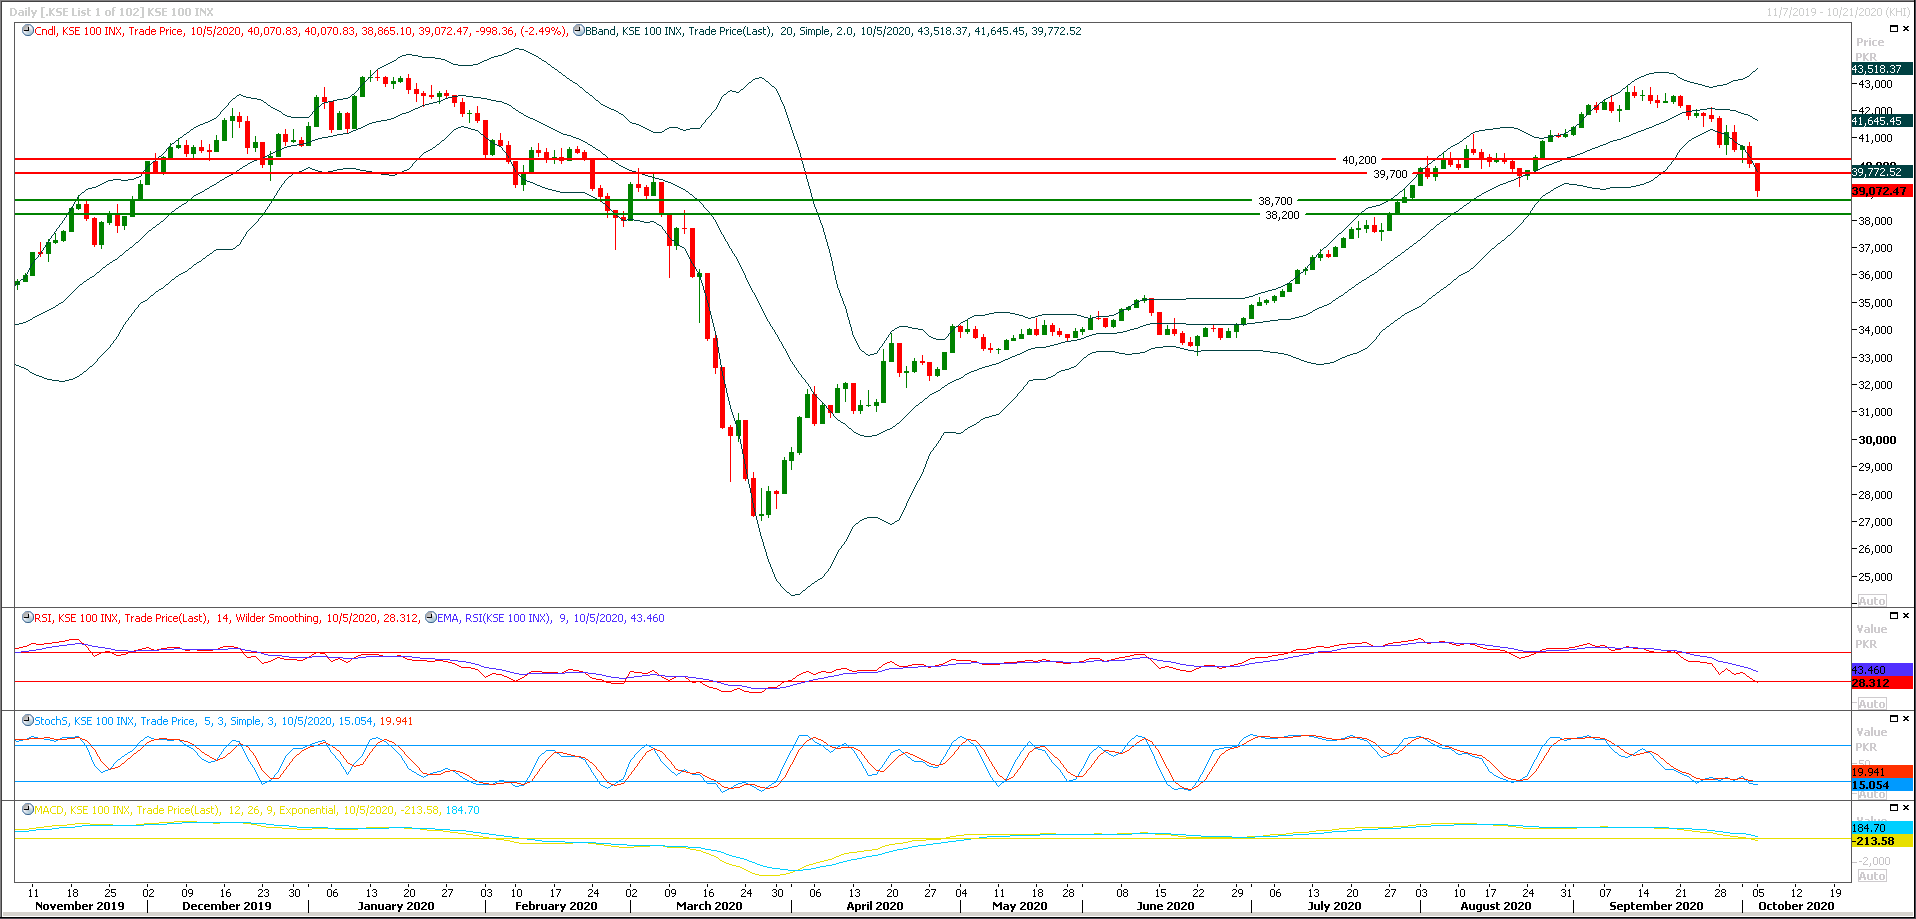Click the clock icon before the RSI legend
The width and height of the screenshot is (1916, 919).
[28, 618]
